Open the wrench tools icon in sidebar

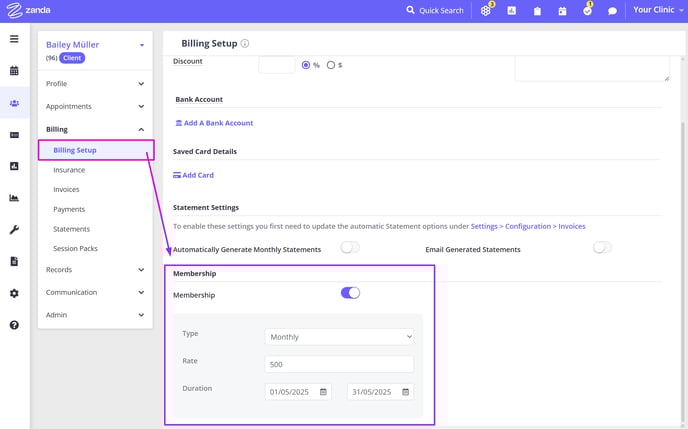pos(14,230)
